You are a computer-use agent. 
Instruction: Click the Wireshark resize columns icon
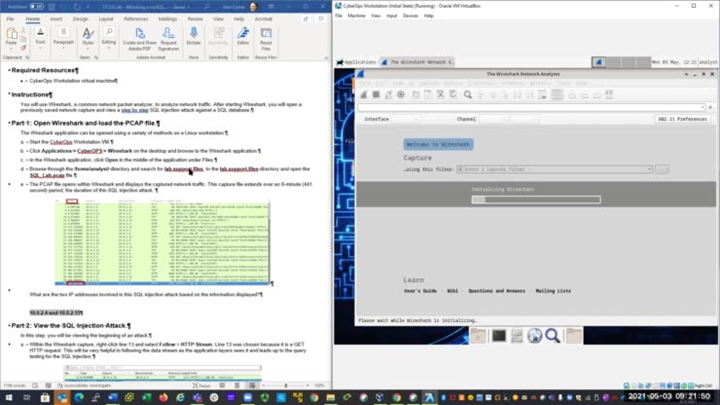[609, 95]
